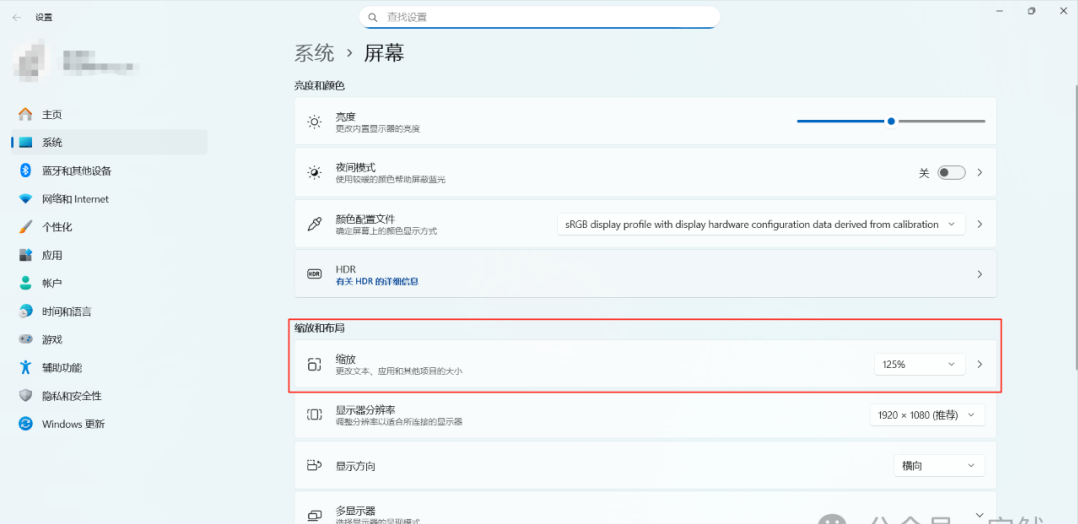The width and height of the screenshot is (1078, 524).
Task: Toggle the 夜间模式 switch
Action: click(x=951, y=172)
